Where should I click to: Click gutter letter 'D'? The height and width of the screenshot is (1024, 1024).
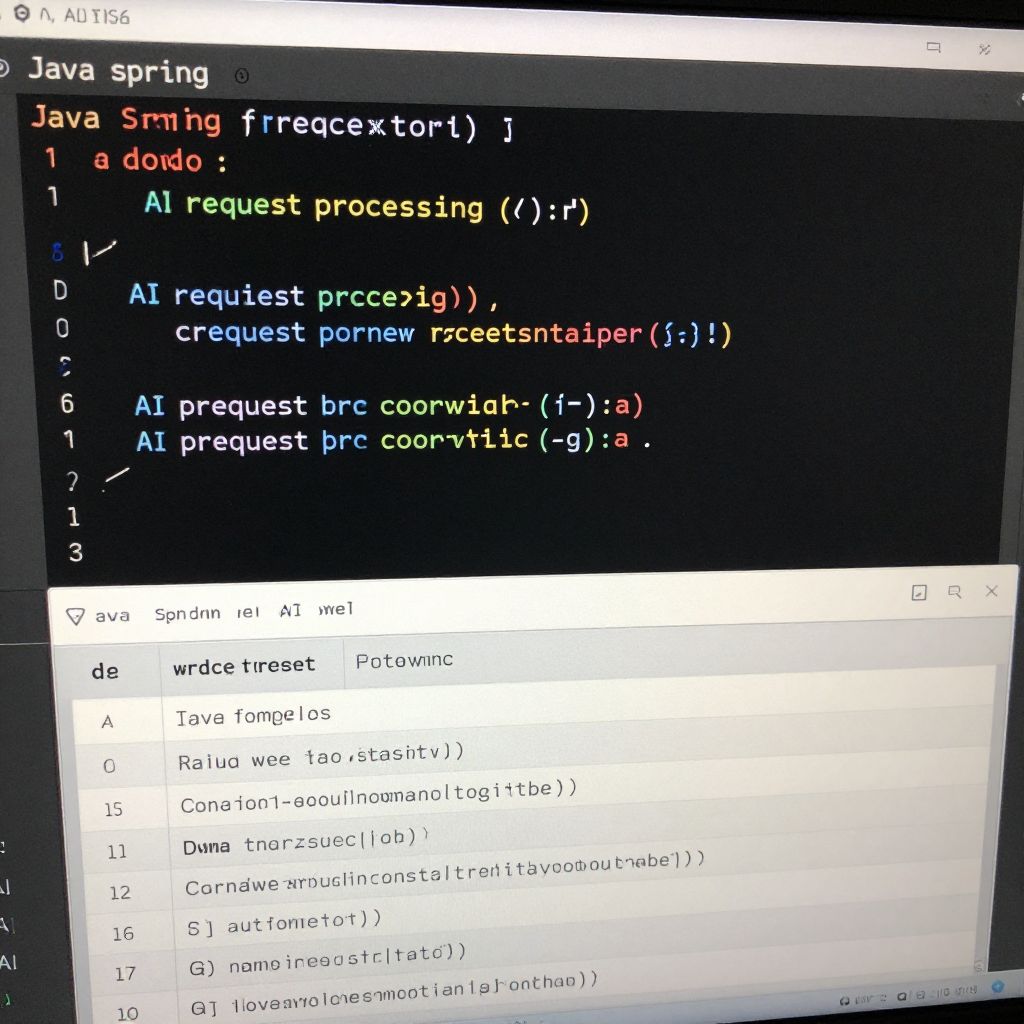click(x=60, y=291)
